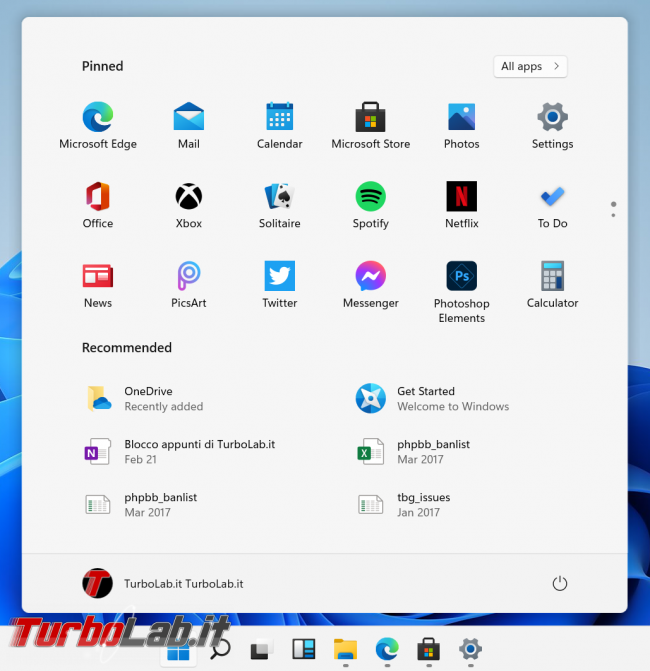Open the Calendar app
The height and width of the screenshot is (671, 650).
coord(279,125)
